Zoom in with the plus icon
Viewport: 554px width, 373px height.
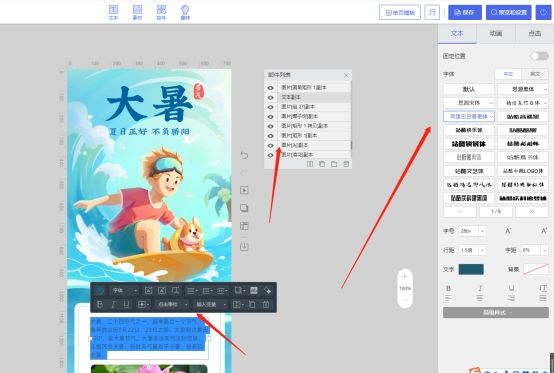click(405, 277)
